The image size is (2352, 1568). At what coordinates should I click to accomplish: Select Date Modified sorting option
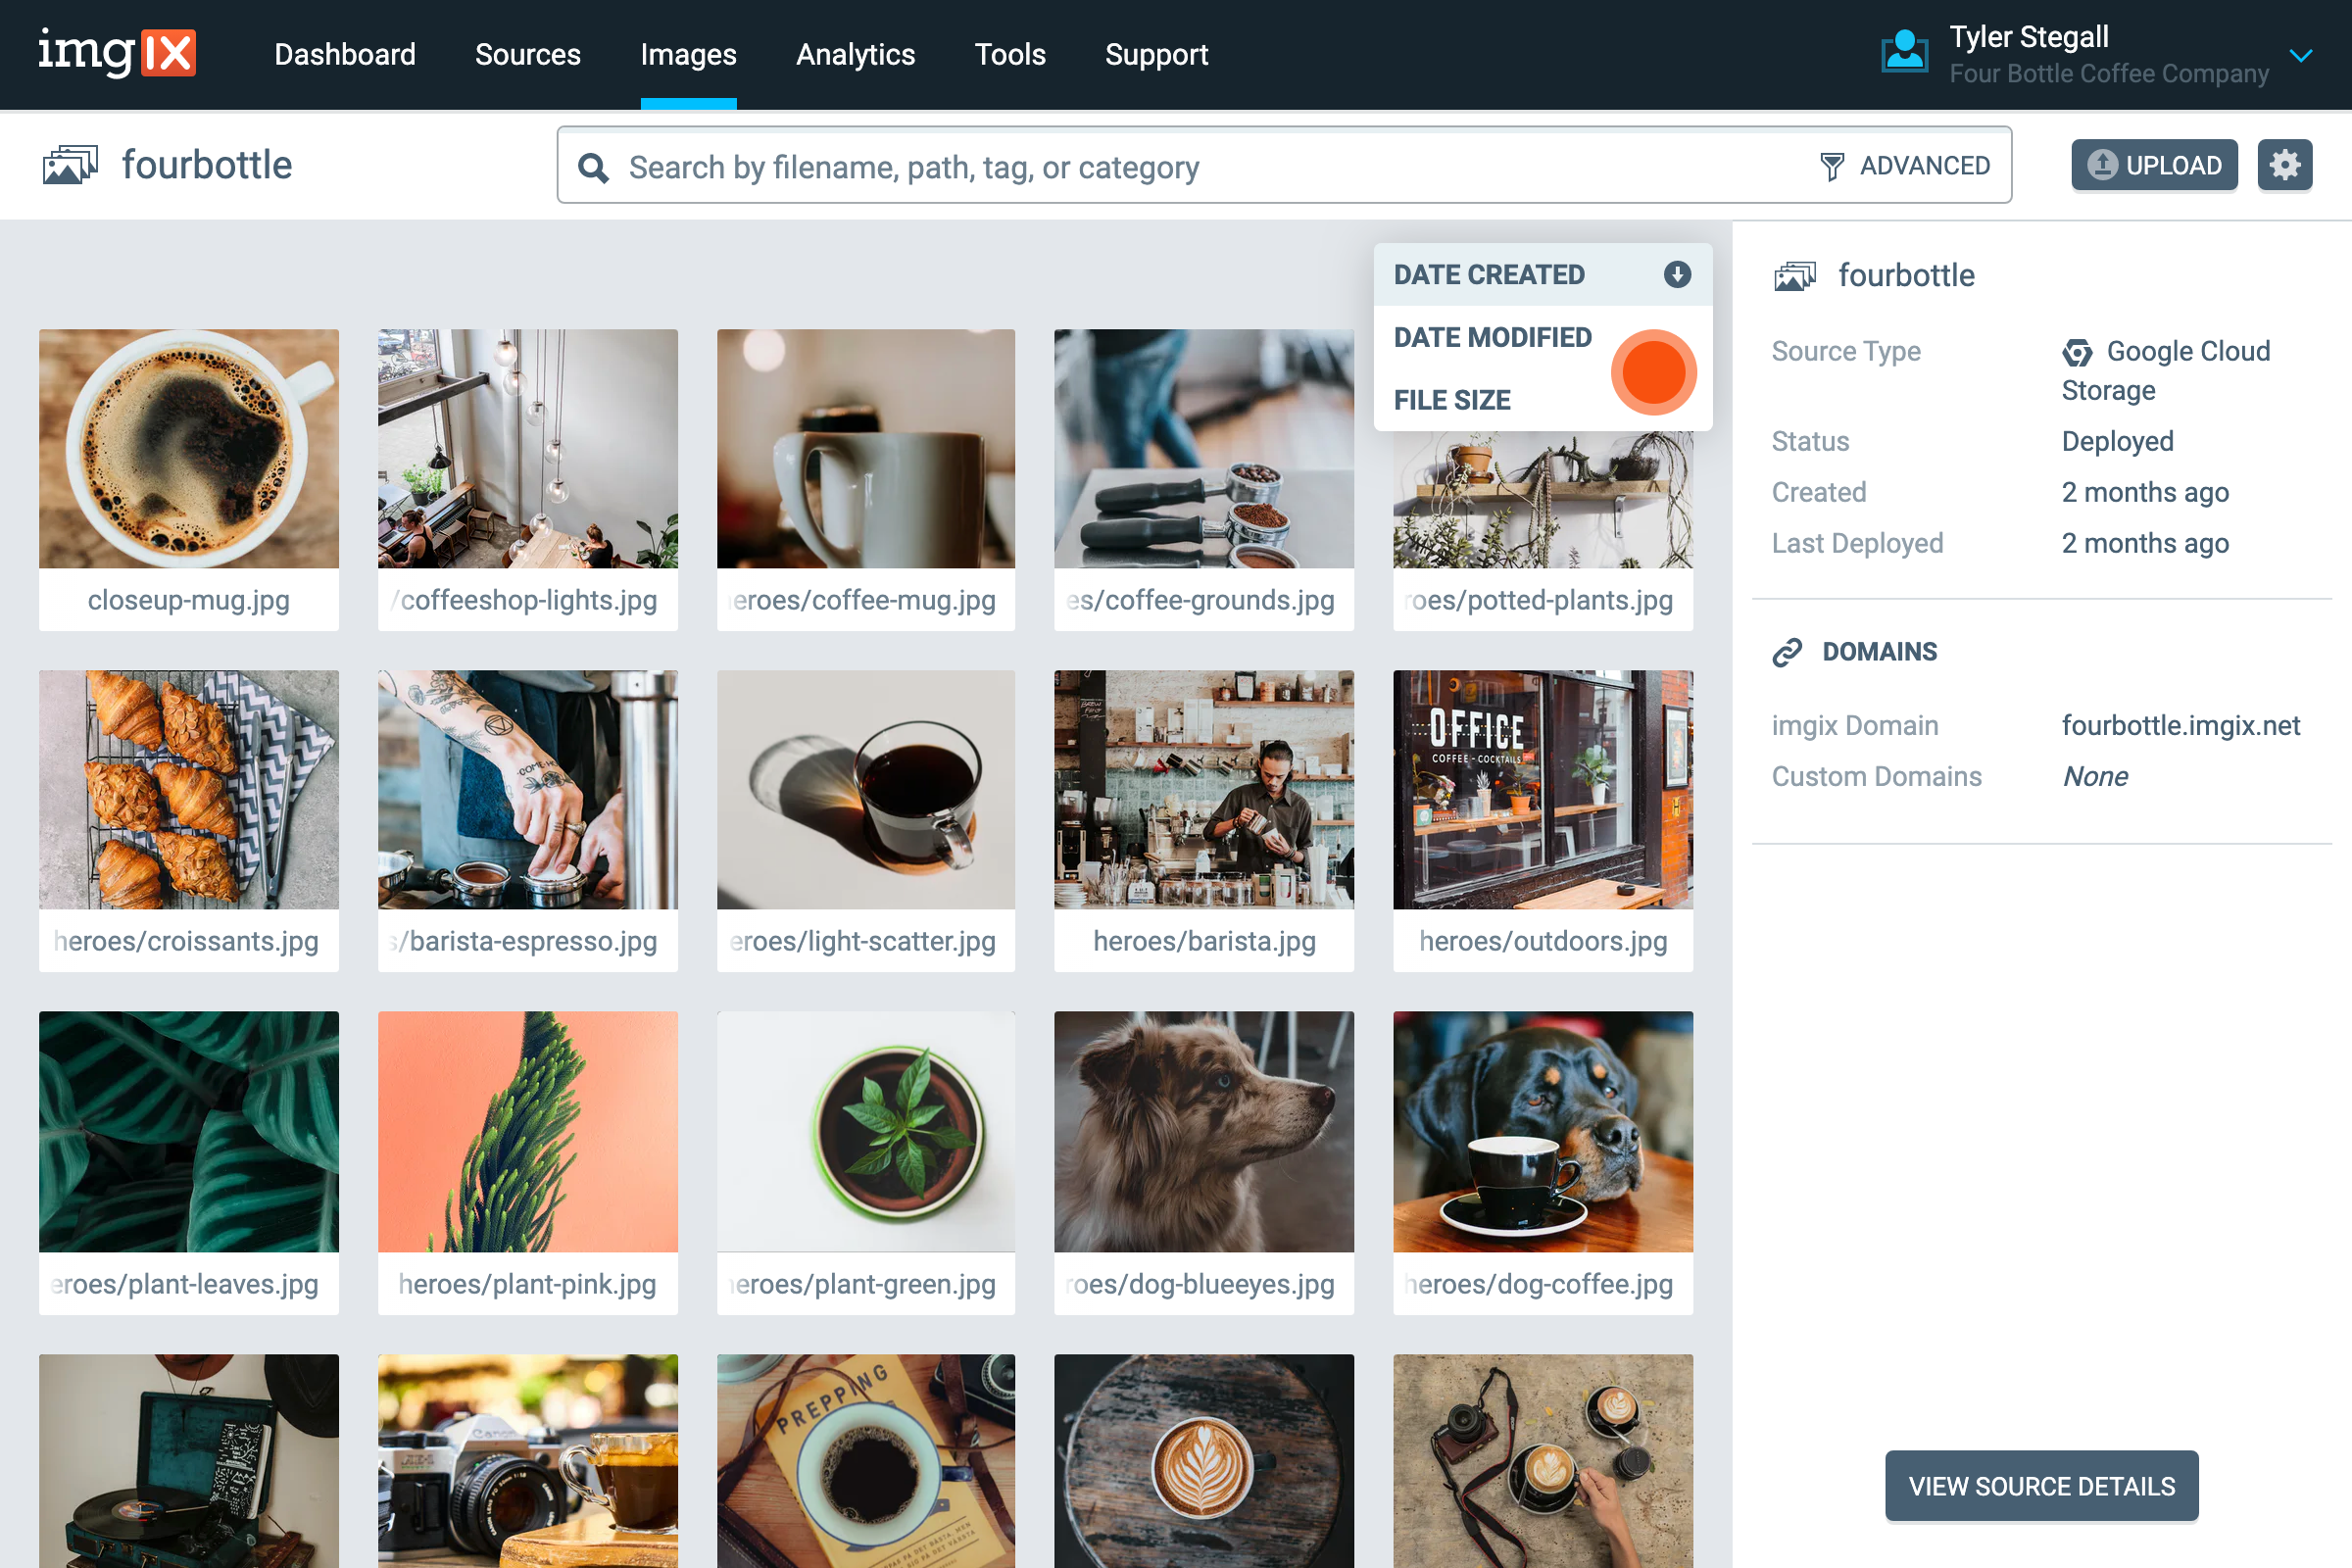tap(1492, 337)
